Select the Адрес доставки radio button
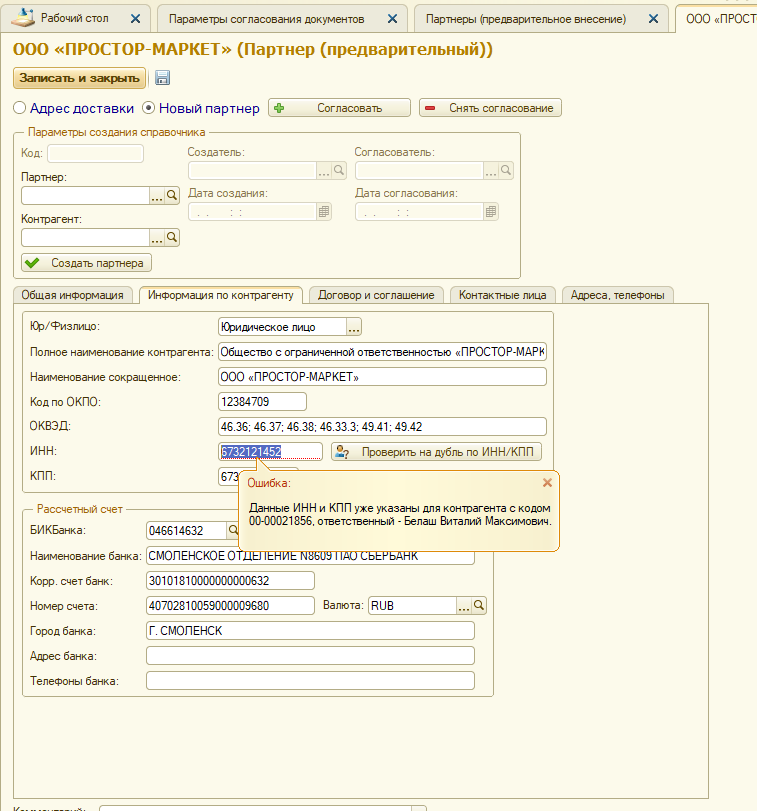Viewport: 757px width, 811px height. [x=20, y=108]
